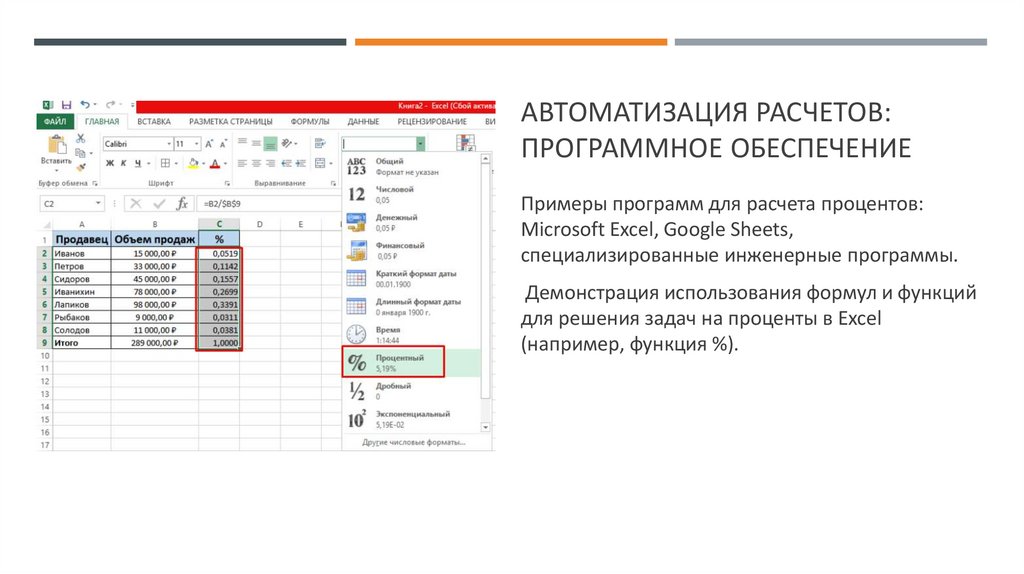
Task: Open Другие числовые форматы link
Action: point(414,442)
